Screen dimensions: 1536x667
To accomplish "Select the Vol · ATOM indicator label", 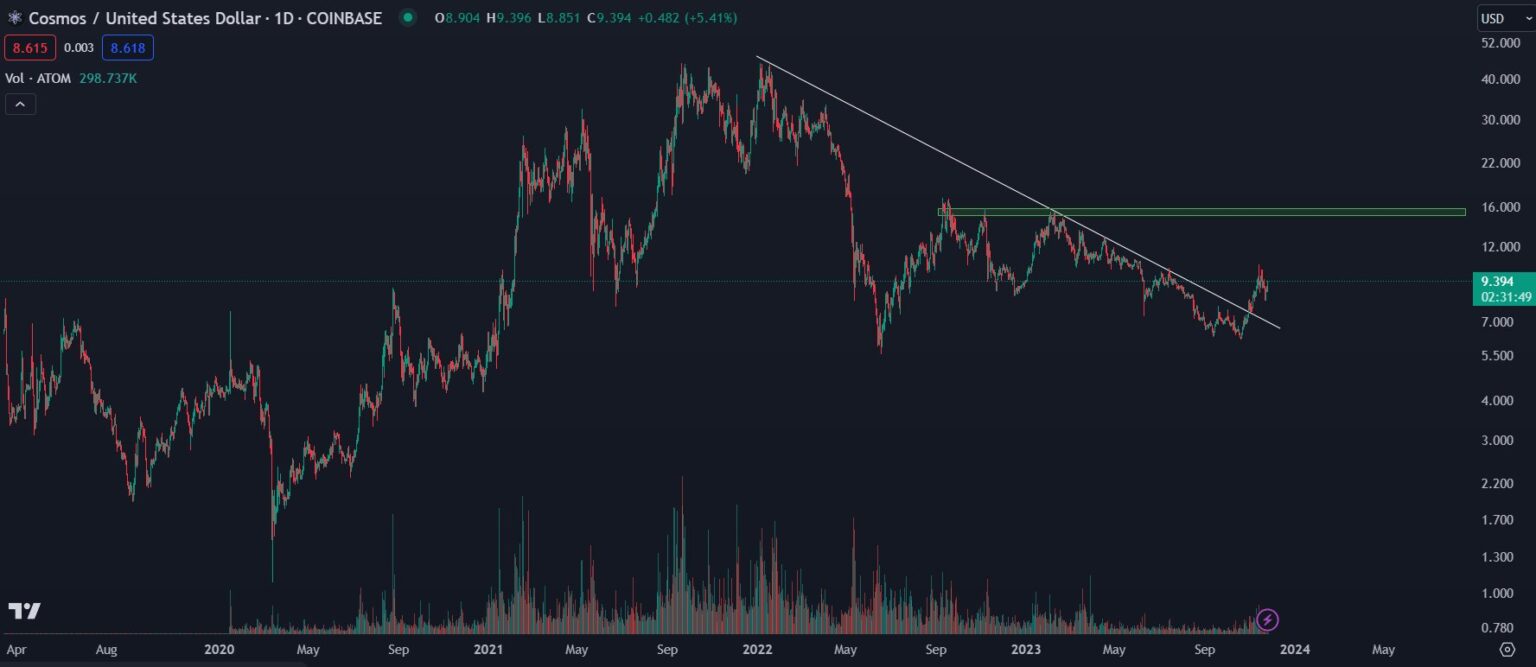I will click(38, 78).
